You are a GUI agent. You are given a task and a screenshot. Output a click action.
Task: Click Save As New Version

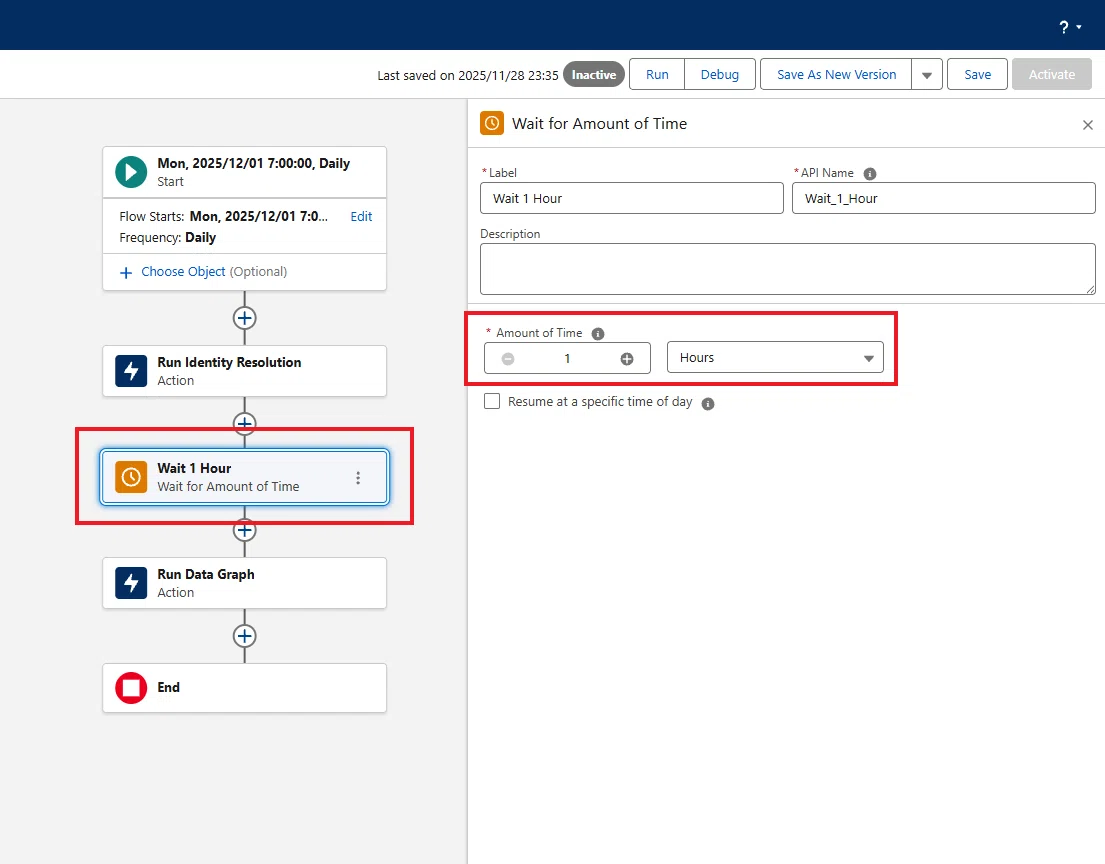[837, 75]
